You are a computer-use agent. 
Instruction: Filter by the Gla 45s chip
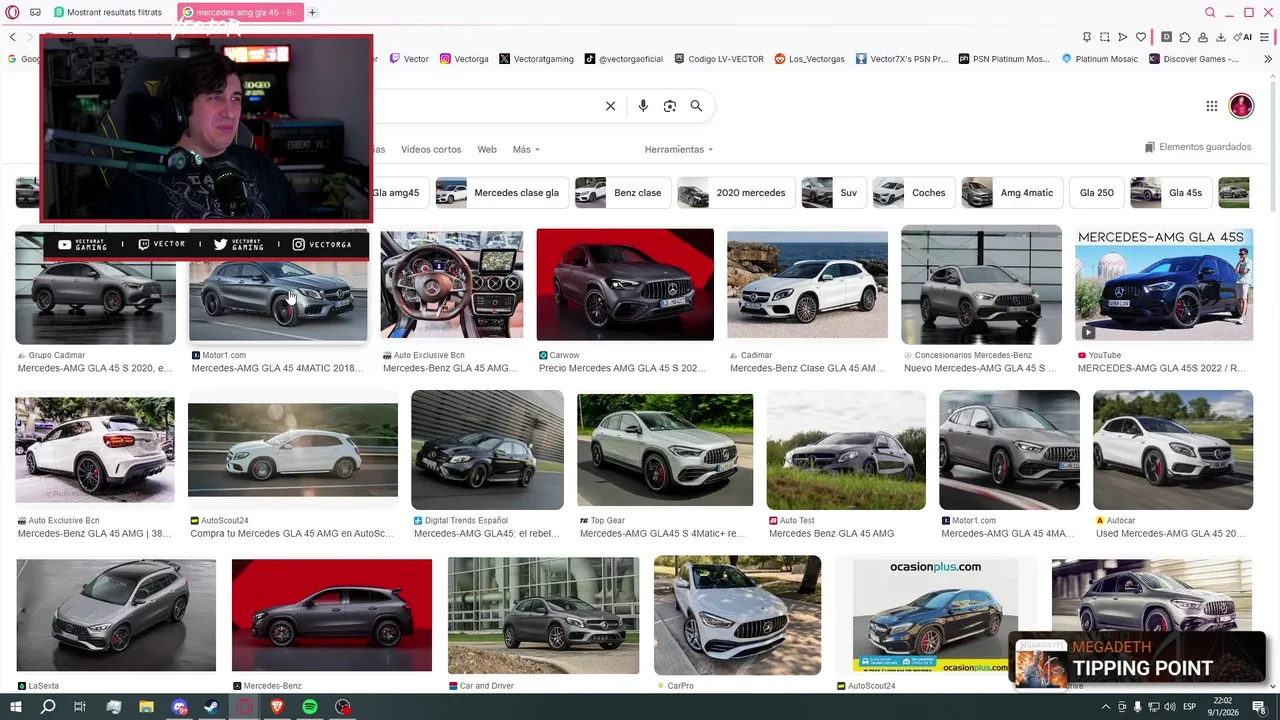1171,192
